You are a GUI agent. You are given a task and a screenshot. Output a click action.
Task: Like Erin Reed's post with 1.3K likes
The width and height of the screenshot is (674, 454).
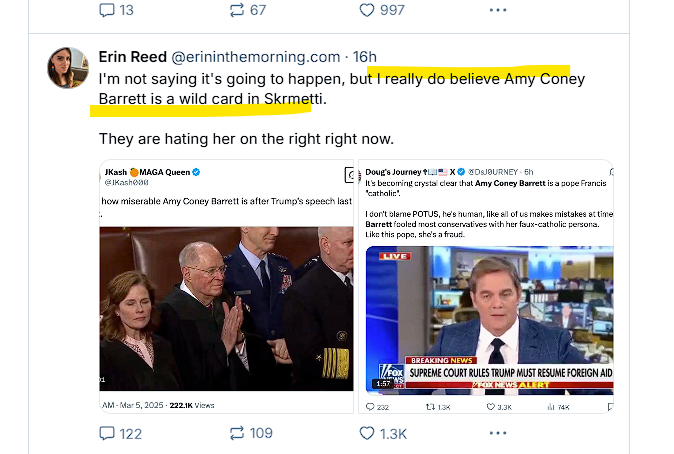point(367,434)
